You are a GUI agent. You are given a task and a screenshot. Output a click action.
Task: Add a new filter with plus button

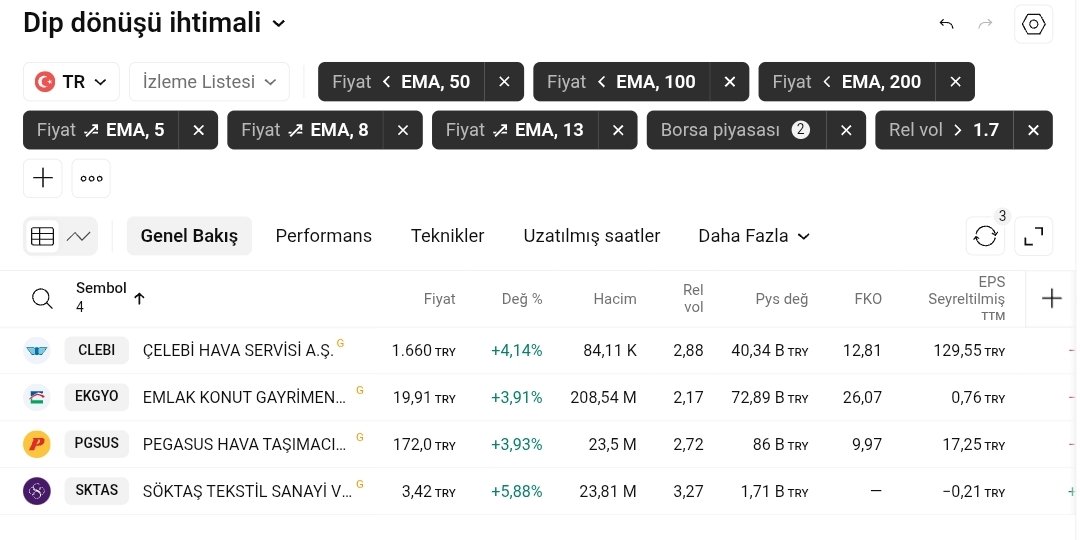click(x=43, y=178)
